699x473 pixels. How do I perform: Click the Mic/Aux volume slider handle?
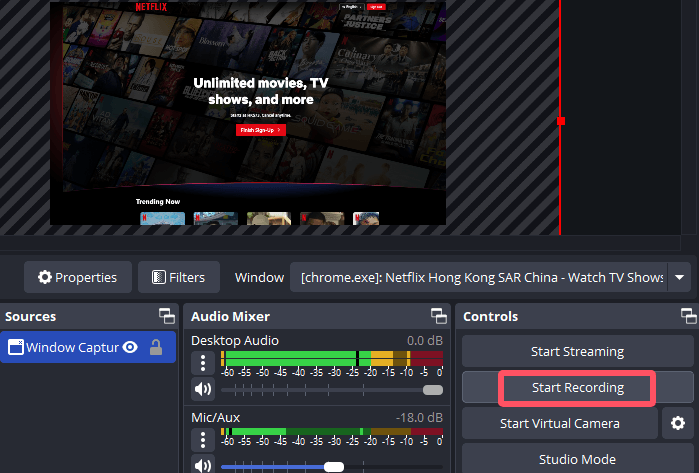(x=334, y=467)
